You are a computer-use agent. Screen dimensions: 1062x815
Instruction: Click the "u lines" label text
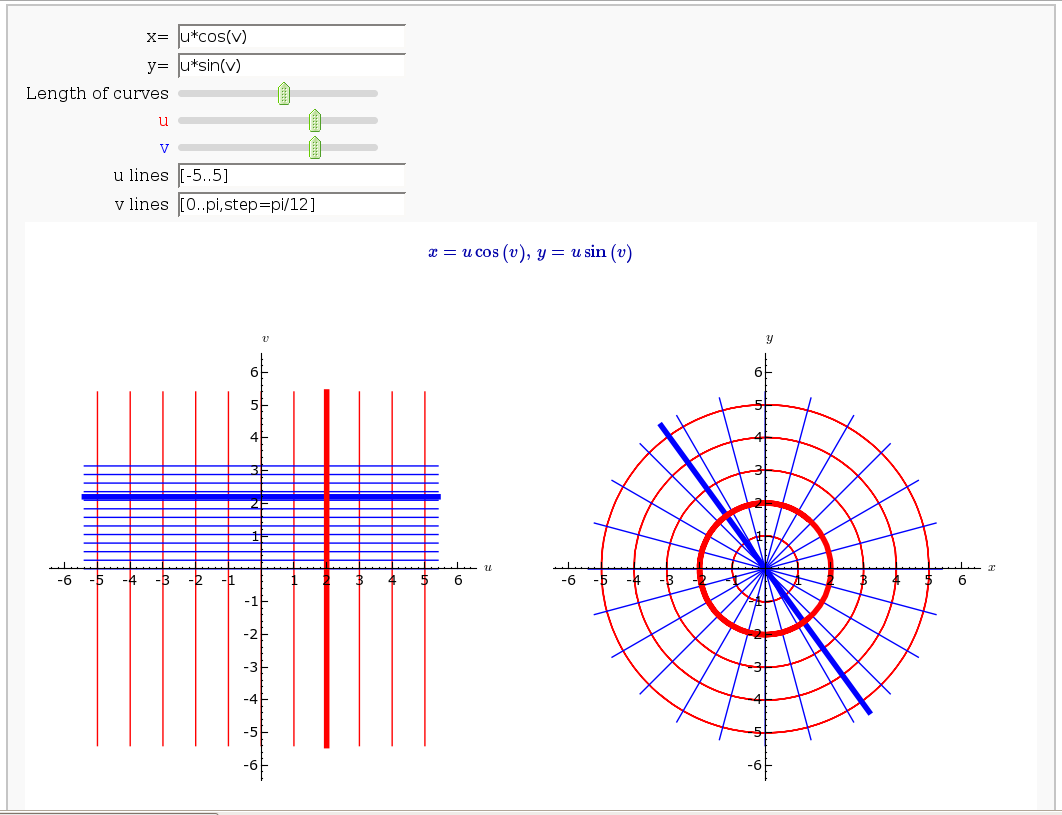pyautogui.click(x=141, y=176)
